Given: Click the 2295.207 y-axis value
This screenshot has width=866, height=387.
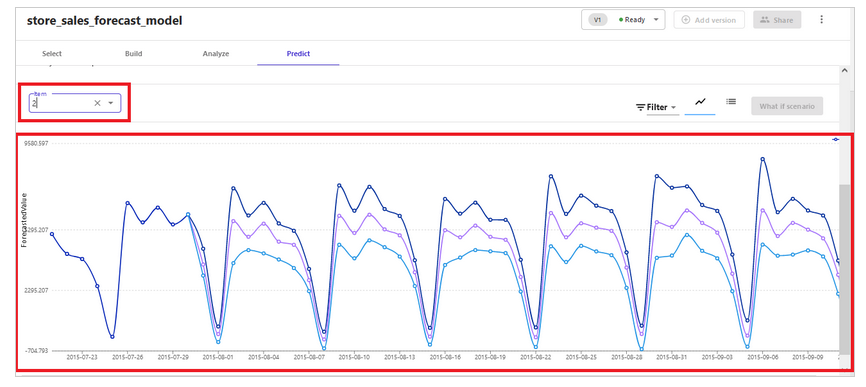Looking at the screenshot, I should 36,290.
